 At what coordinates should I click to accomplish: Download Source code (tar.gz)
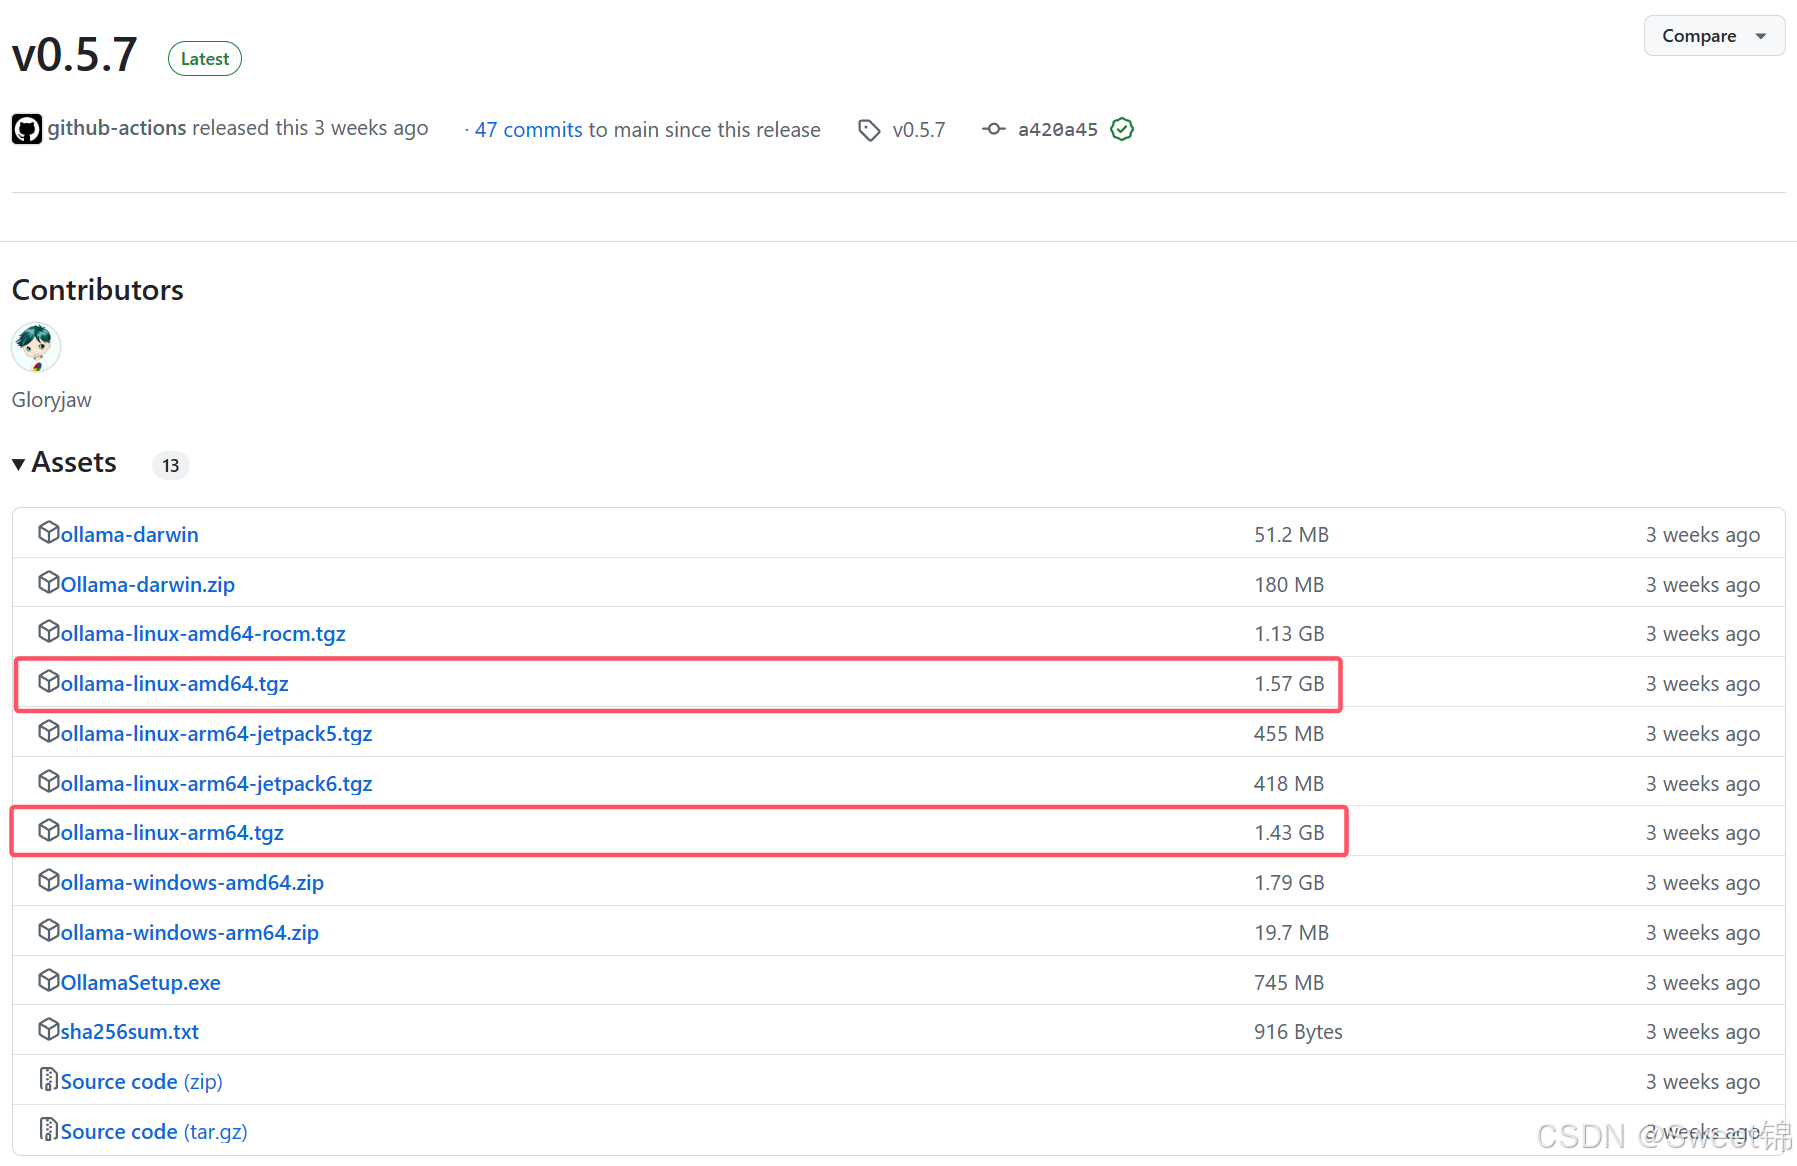[x=154, y=1132]
